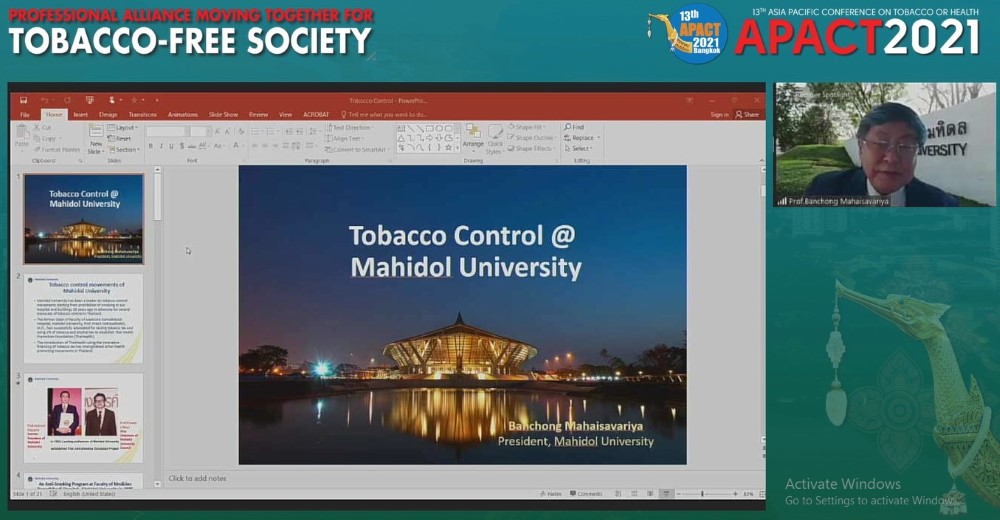Click the Sign in link
The height and width of the screenshot is (520, 1000).
pyautogui.click(x=719, y=115)
